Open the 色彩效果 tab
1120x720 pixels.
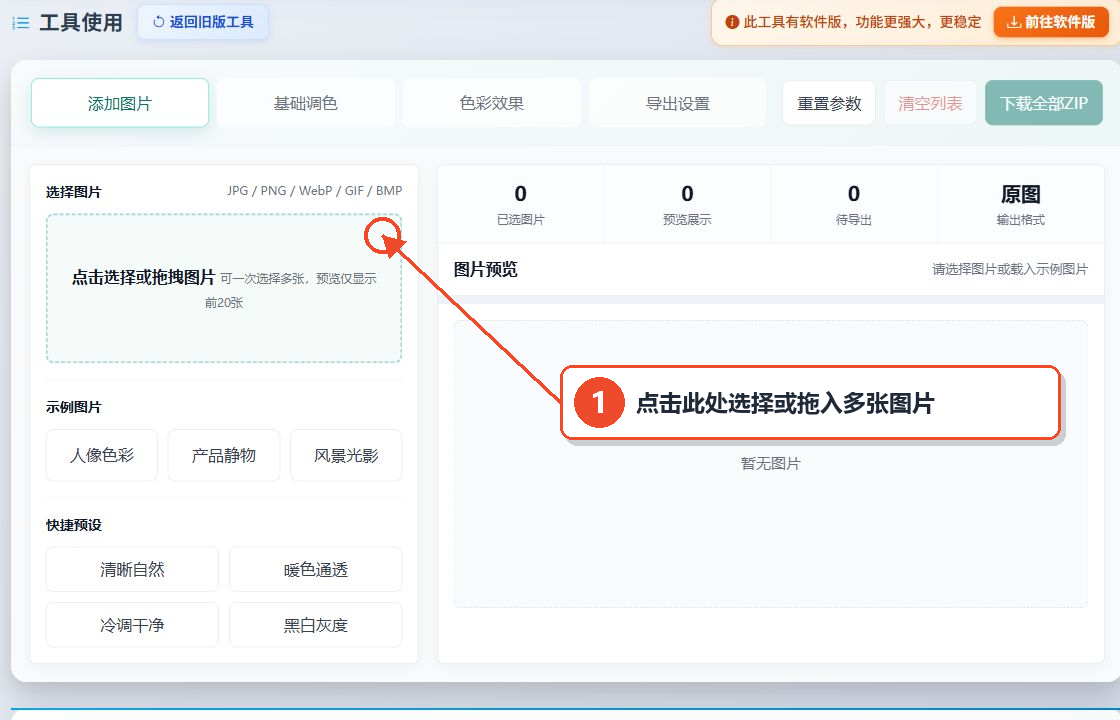491,104
